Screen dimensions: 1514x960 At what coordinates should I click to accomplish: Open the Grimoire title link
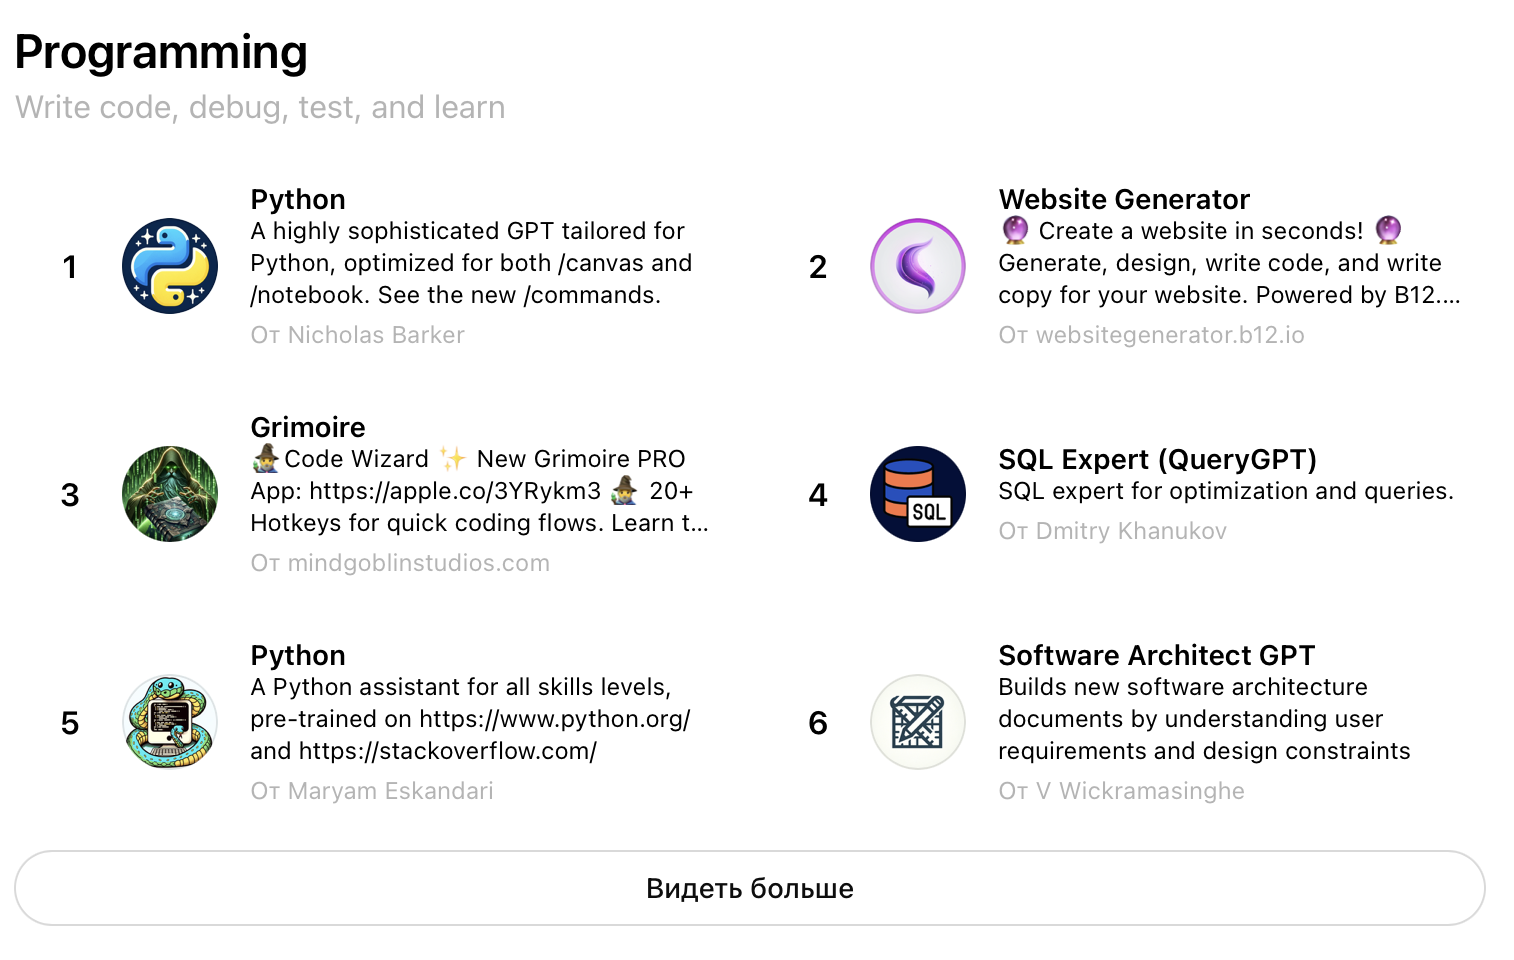[x=308, y=427]
